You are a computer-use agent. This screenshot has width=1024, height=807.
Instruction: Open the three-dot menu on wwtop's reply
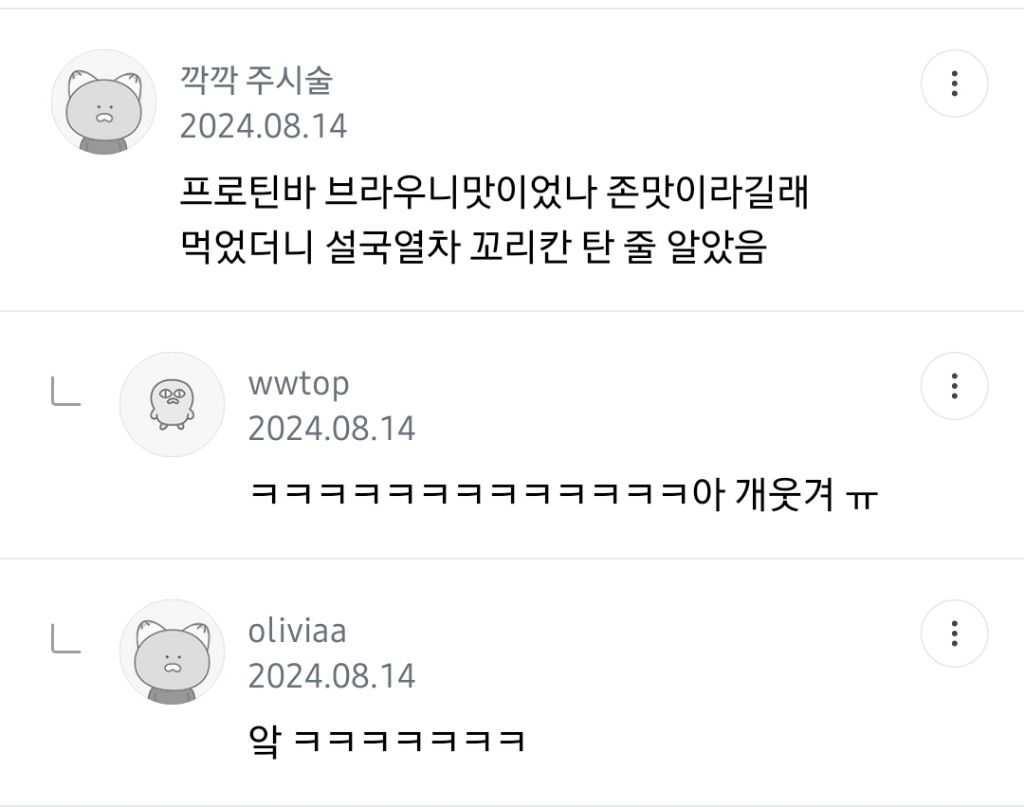click(954, 386)
